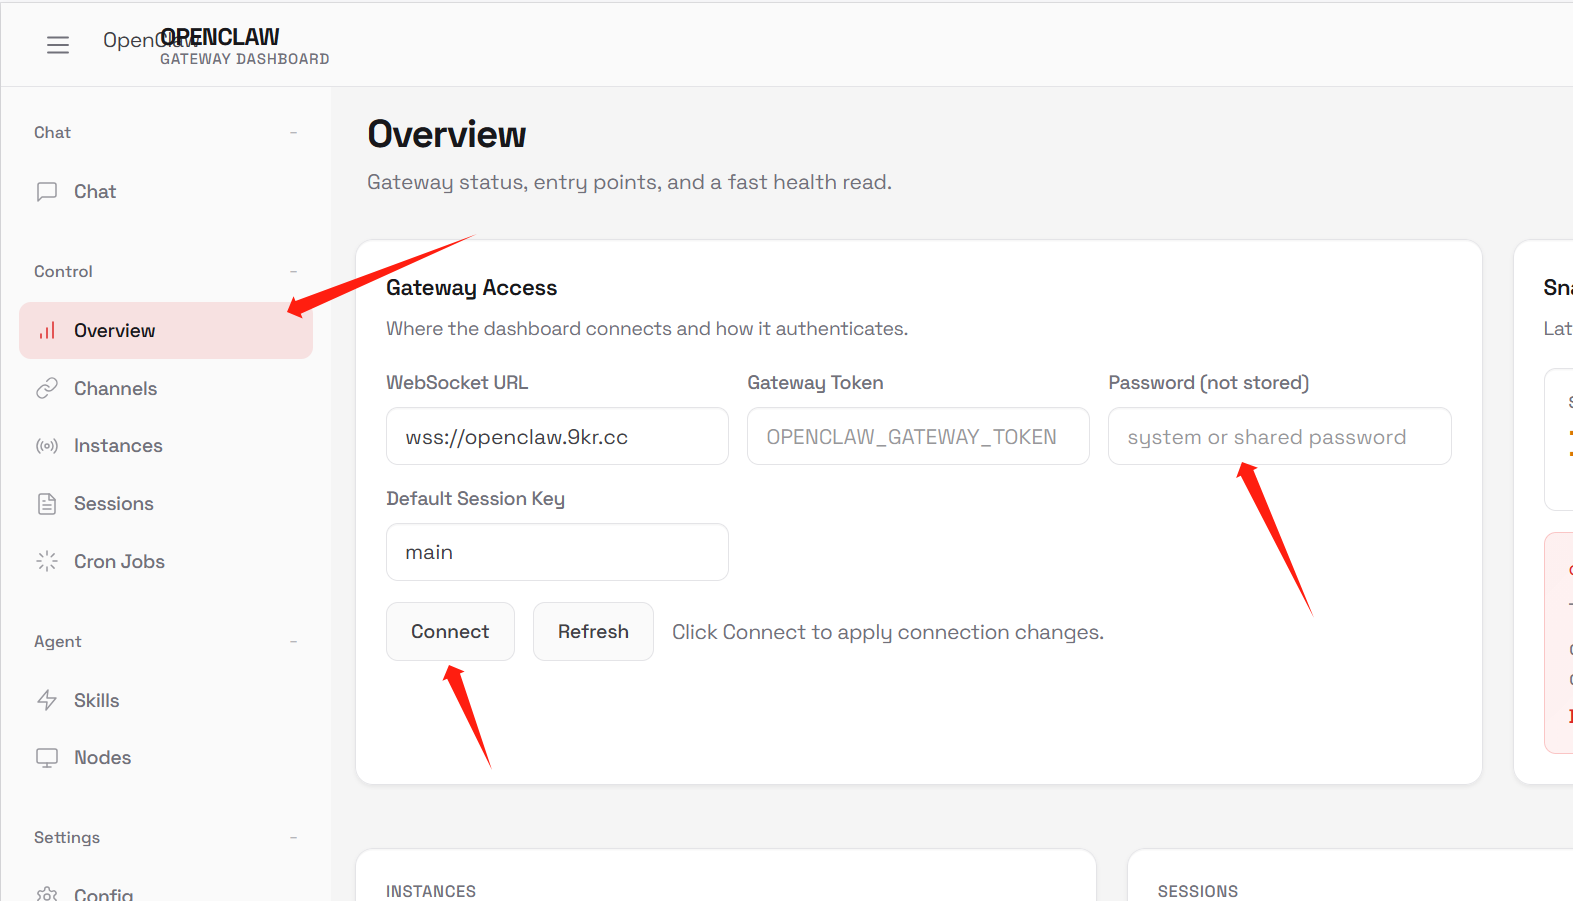Click the Chat speech bubble icon
Screen dimensions: 1573x901
click(x=47, y=192)
